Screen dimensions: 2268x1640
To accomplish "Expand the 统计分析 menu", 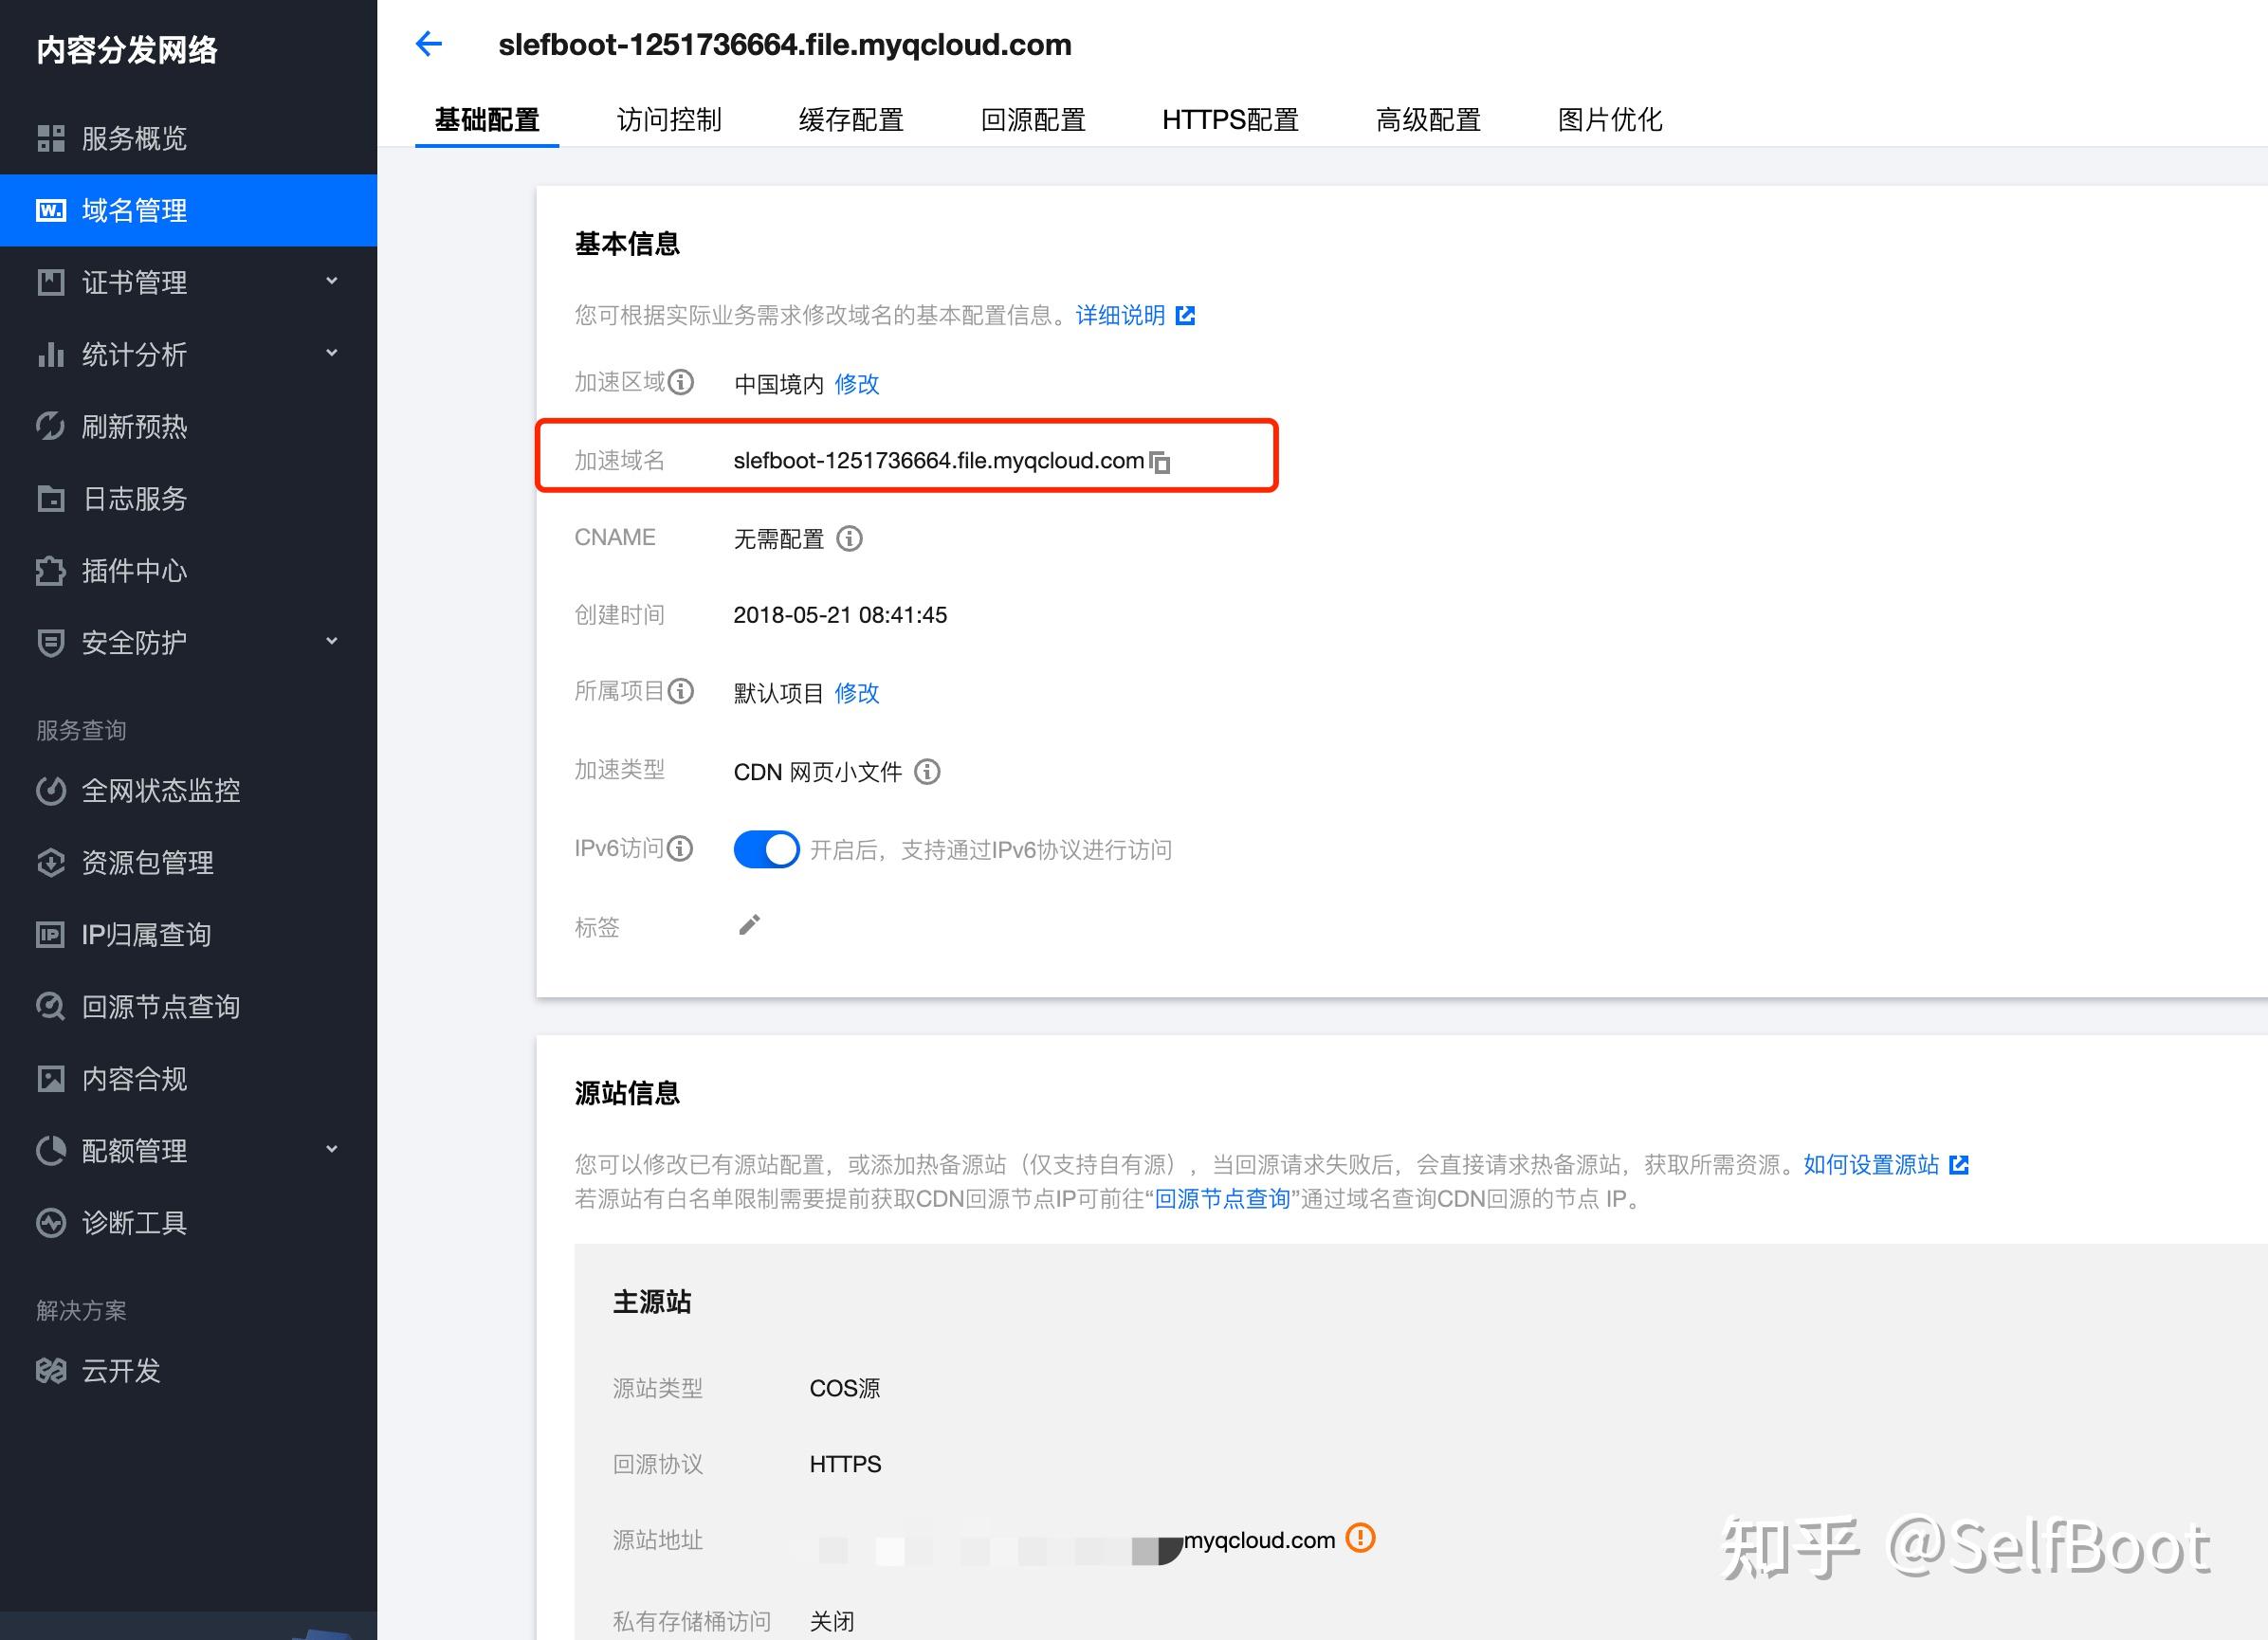I will point(332,354).
